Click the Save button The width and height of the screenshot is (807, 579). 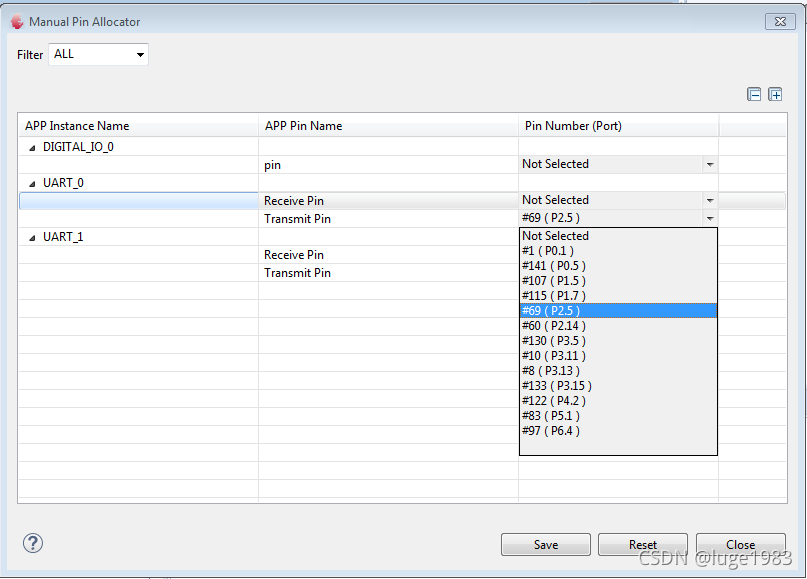point(546,545)
